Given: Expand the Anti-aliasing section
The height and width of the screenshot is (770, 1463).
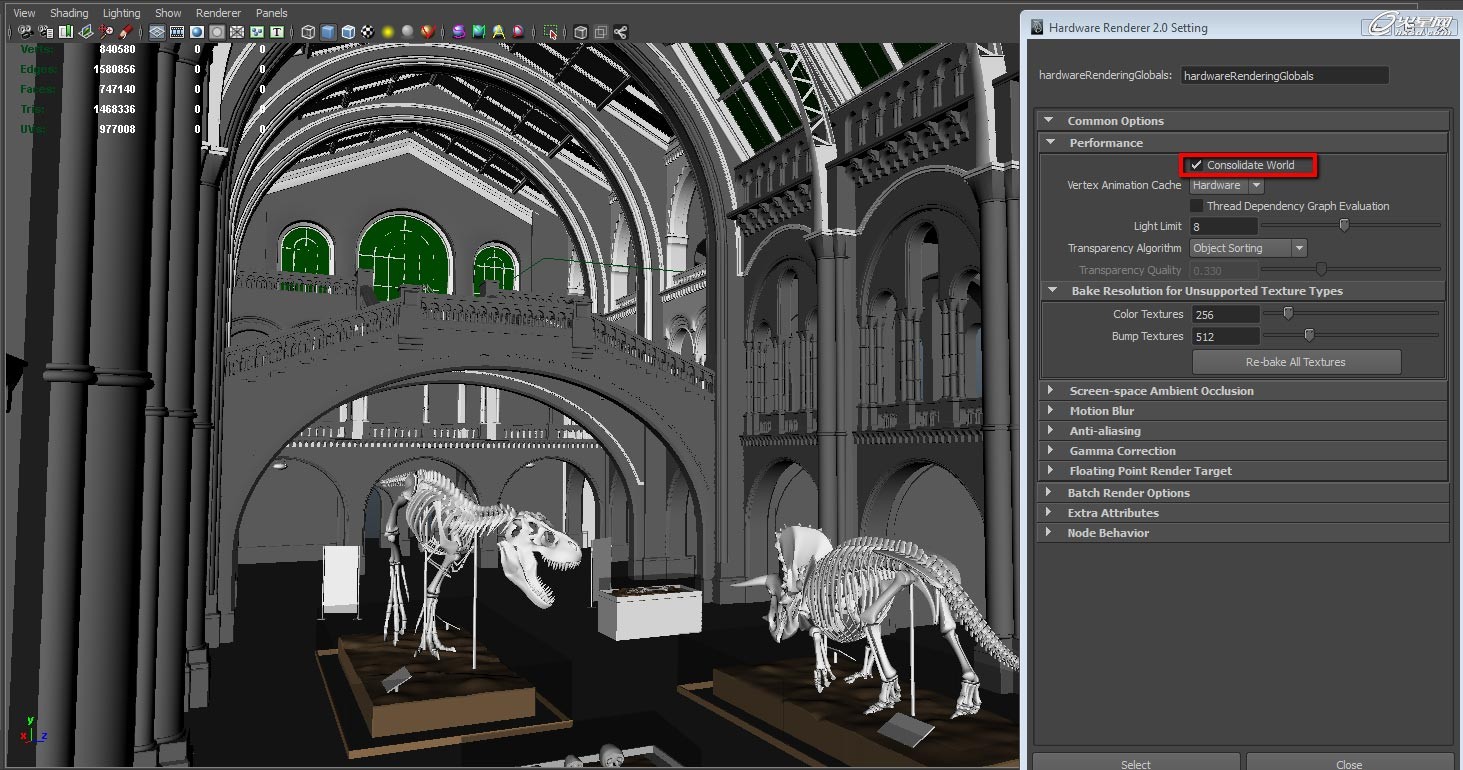Looking at the screenshot, I should click(1104, 431).
